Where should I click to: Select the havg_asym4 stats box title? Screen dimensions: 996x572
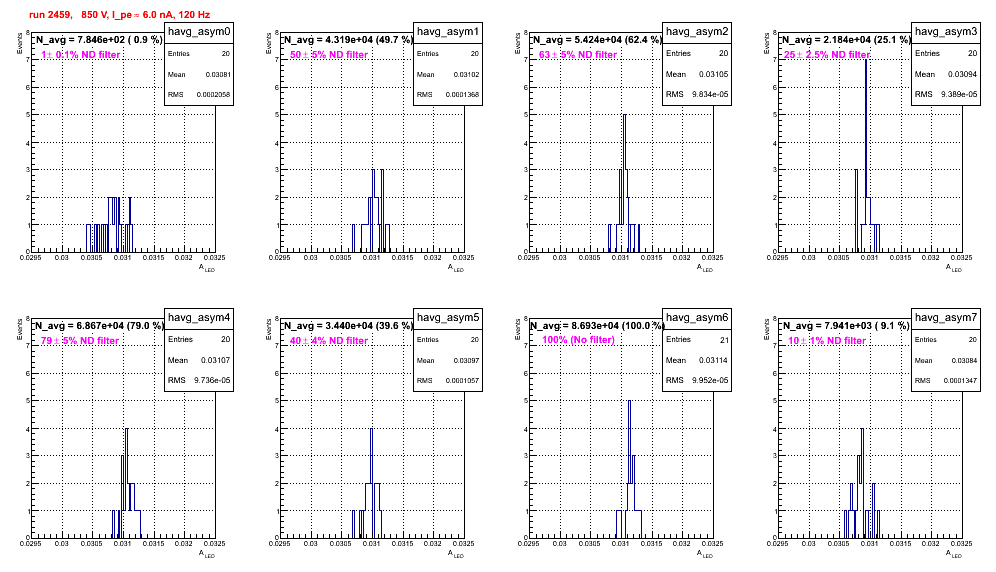coord(199,318)
